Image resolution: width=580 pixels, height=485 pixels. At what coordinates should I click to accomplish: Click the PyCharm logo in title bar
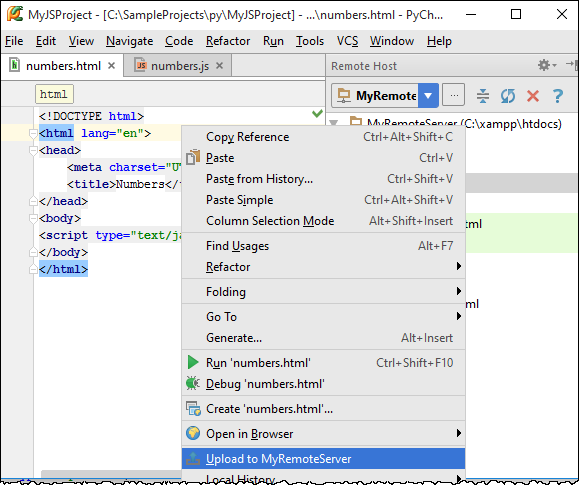(15, 14)
